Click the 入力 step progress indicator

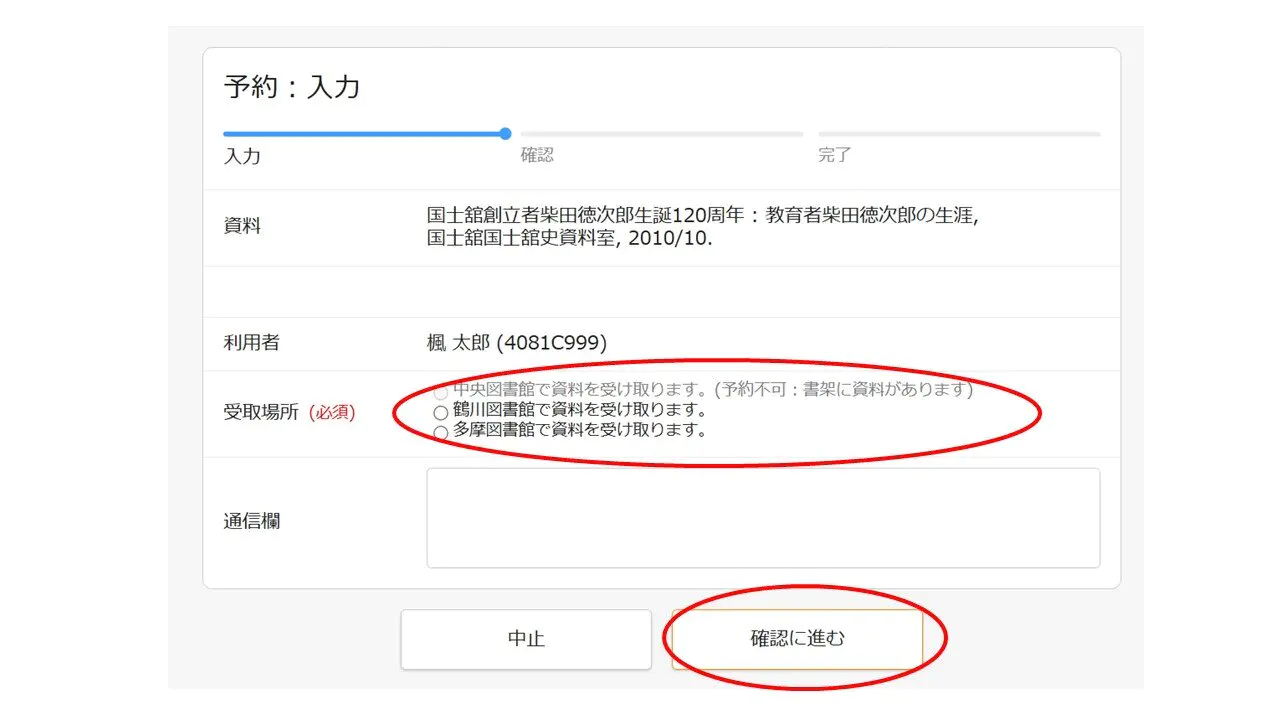(367, 133)
